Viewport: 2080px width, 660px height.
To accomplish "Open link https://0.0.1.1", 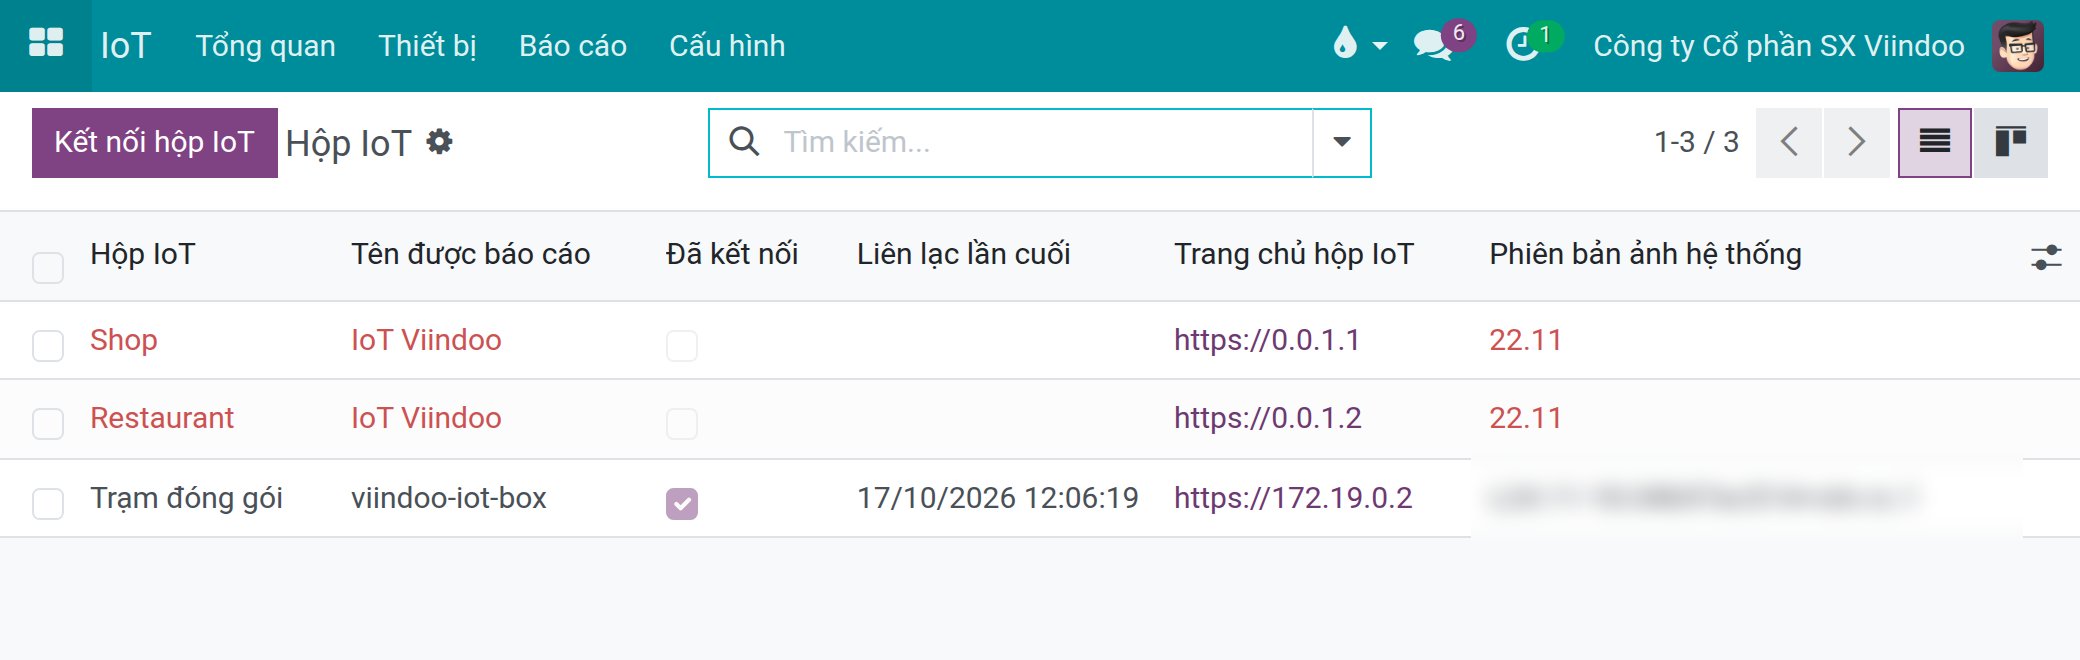I will [1267, 340].
